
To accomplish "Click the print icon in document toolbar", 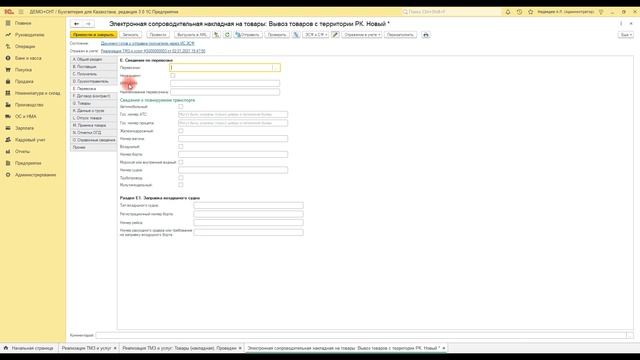I will pyautogui.click(x=426, y=35).
